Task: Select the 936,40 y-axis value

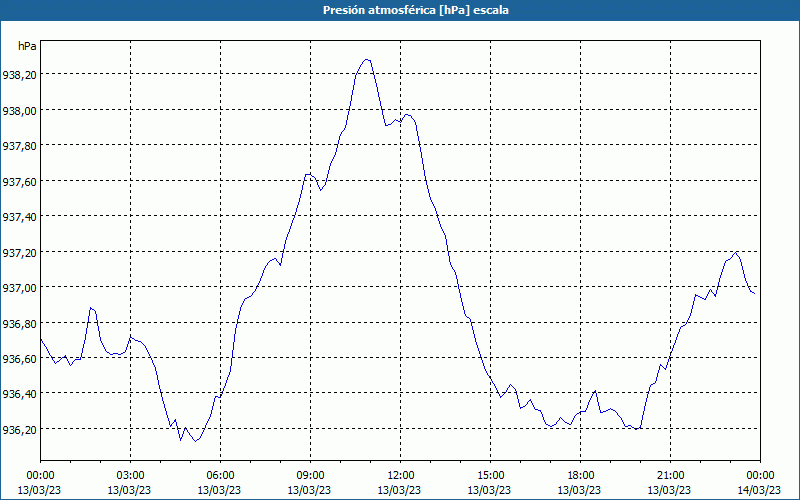Action: (19, 394)
